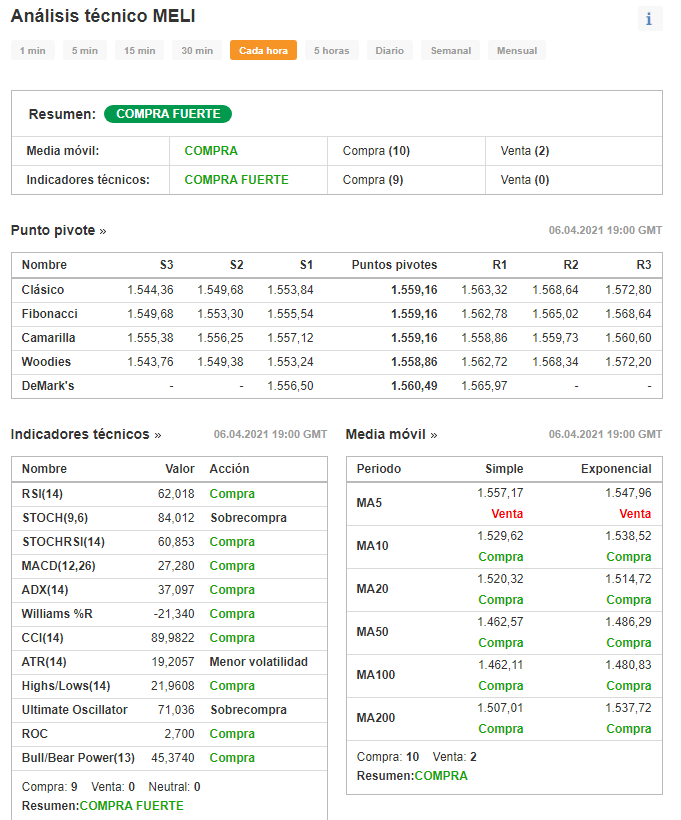The height and width of the screenshot is (820, 681).
Task: Click the DeMark's pivot value 1.560,49
Action: click(414, 386)
